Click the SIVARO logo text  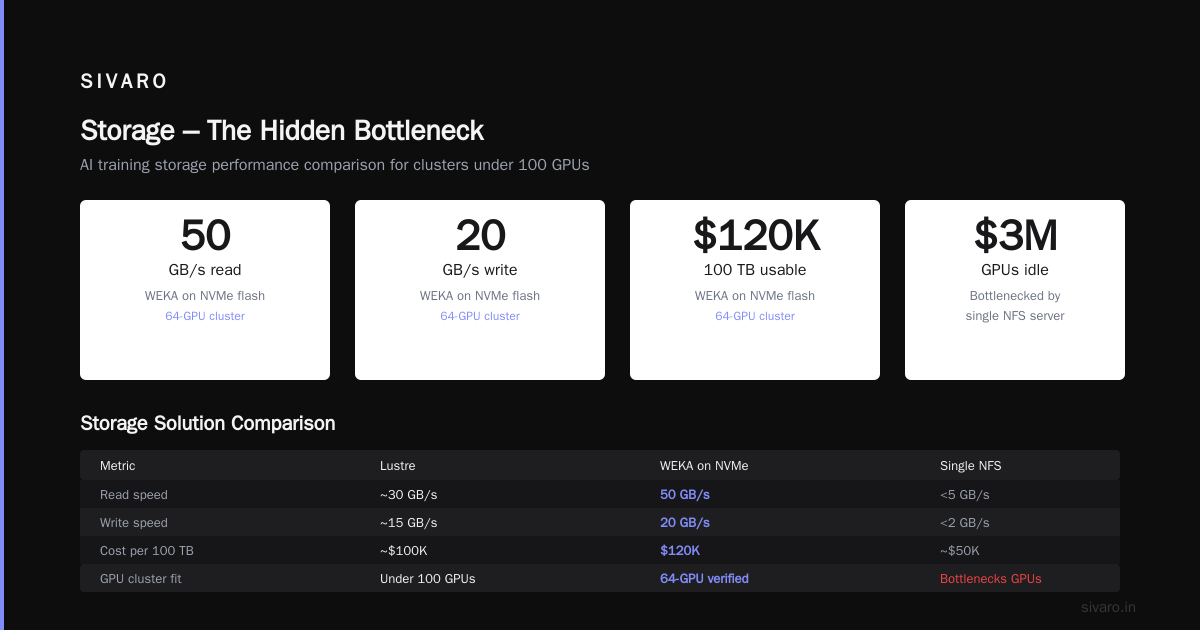coord(124,82)
